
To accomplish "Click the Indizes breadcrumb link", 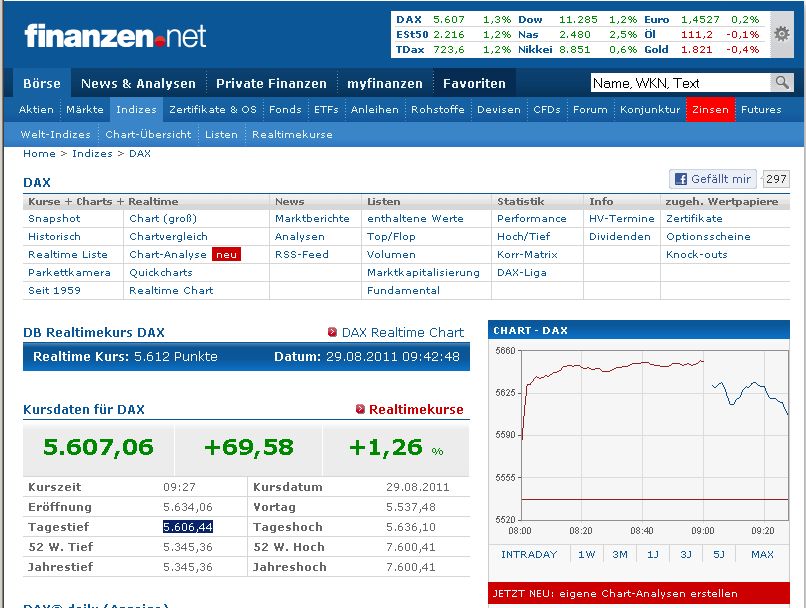I will [x=92, y=154].
